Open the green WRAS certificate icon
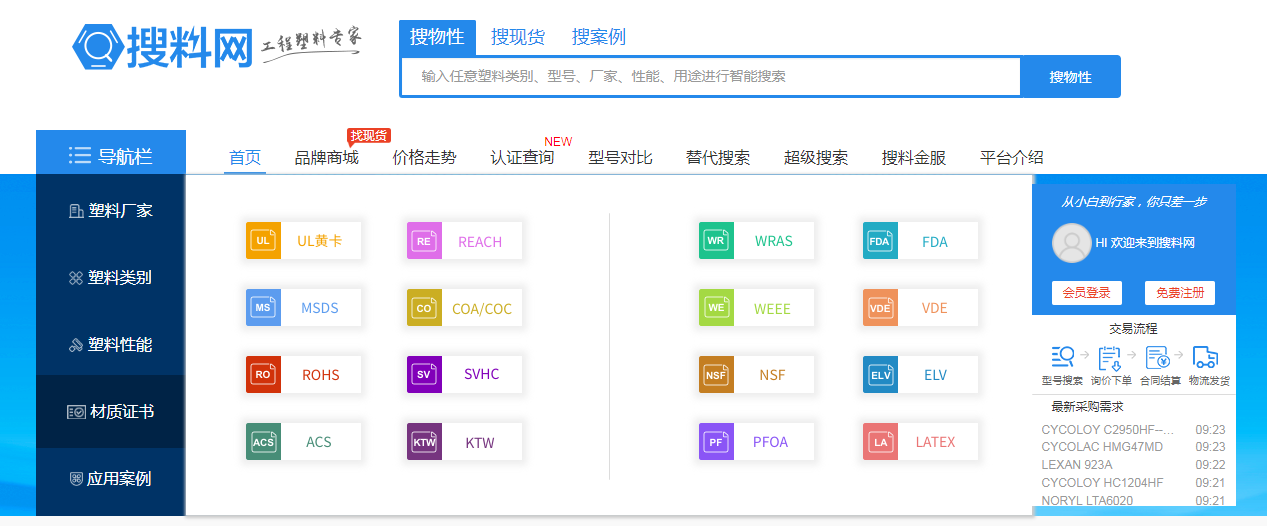 [716, 241]
